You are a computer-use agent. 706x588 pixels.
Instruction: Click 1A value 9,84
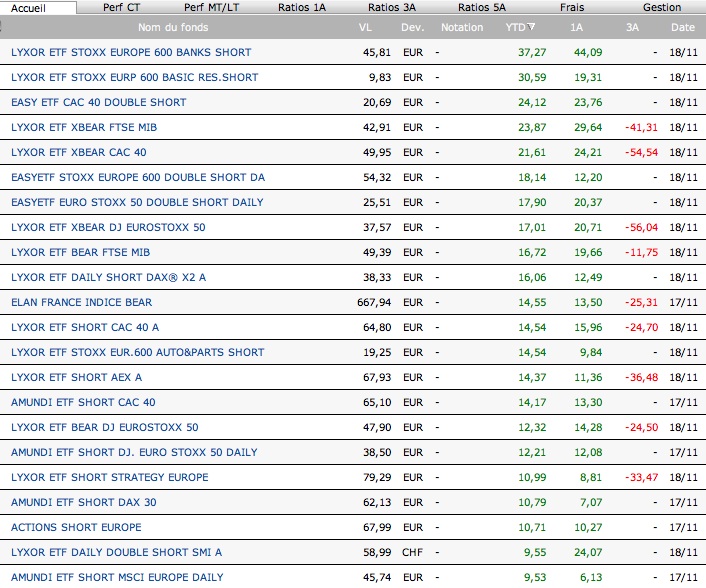pyautogui.click(x=591, y=352)
